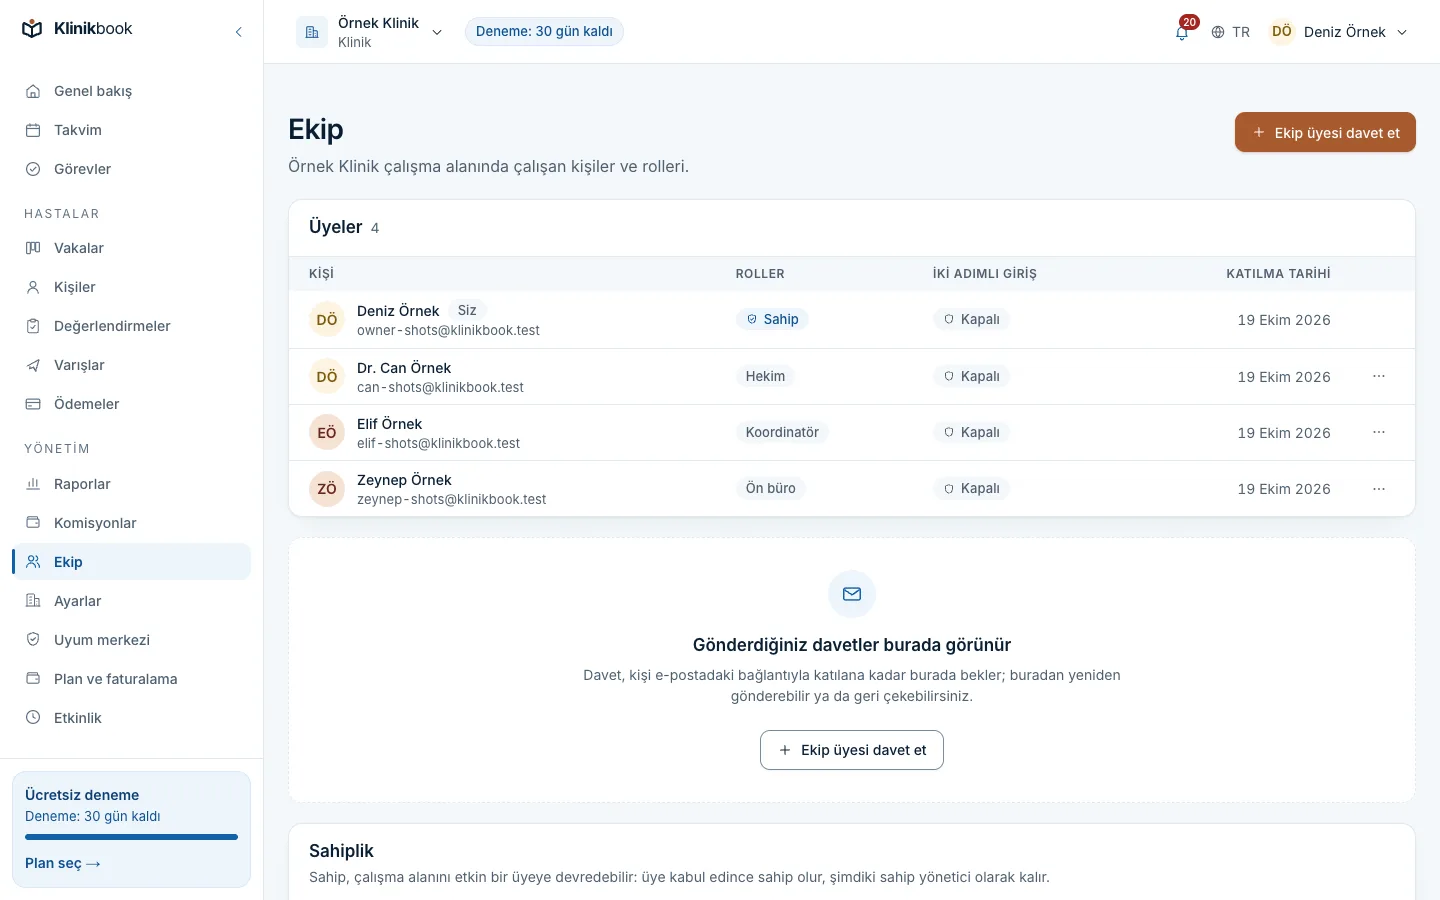Click the trial progress bar
The width and height of the screenshot is (1440, 900).
tap(131, 837)
